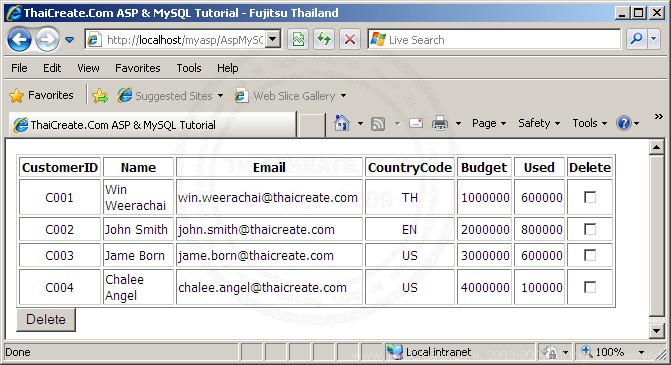Image resolution: width=671 pixels, height=365 pixels.
Task: Open the Suggested Sites link
Action: (x=165, y=96)
